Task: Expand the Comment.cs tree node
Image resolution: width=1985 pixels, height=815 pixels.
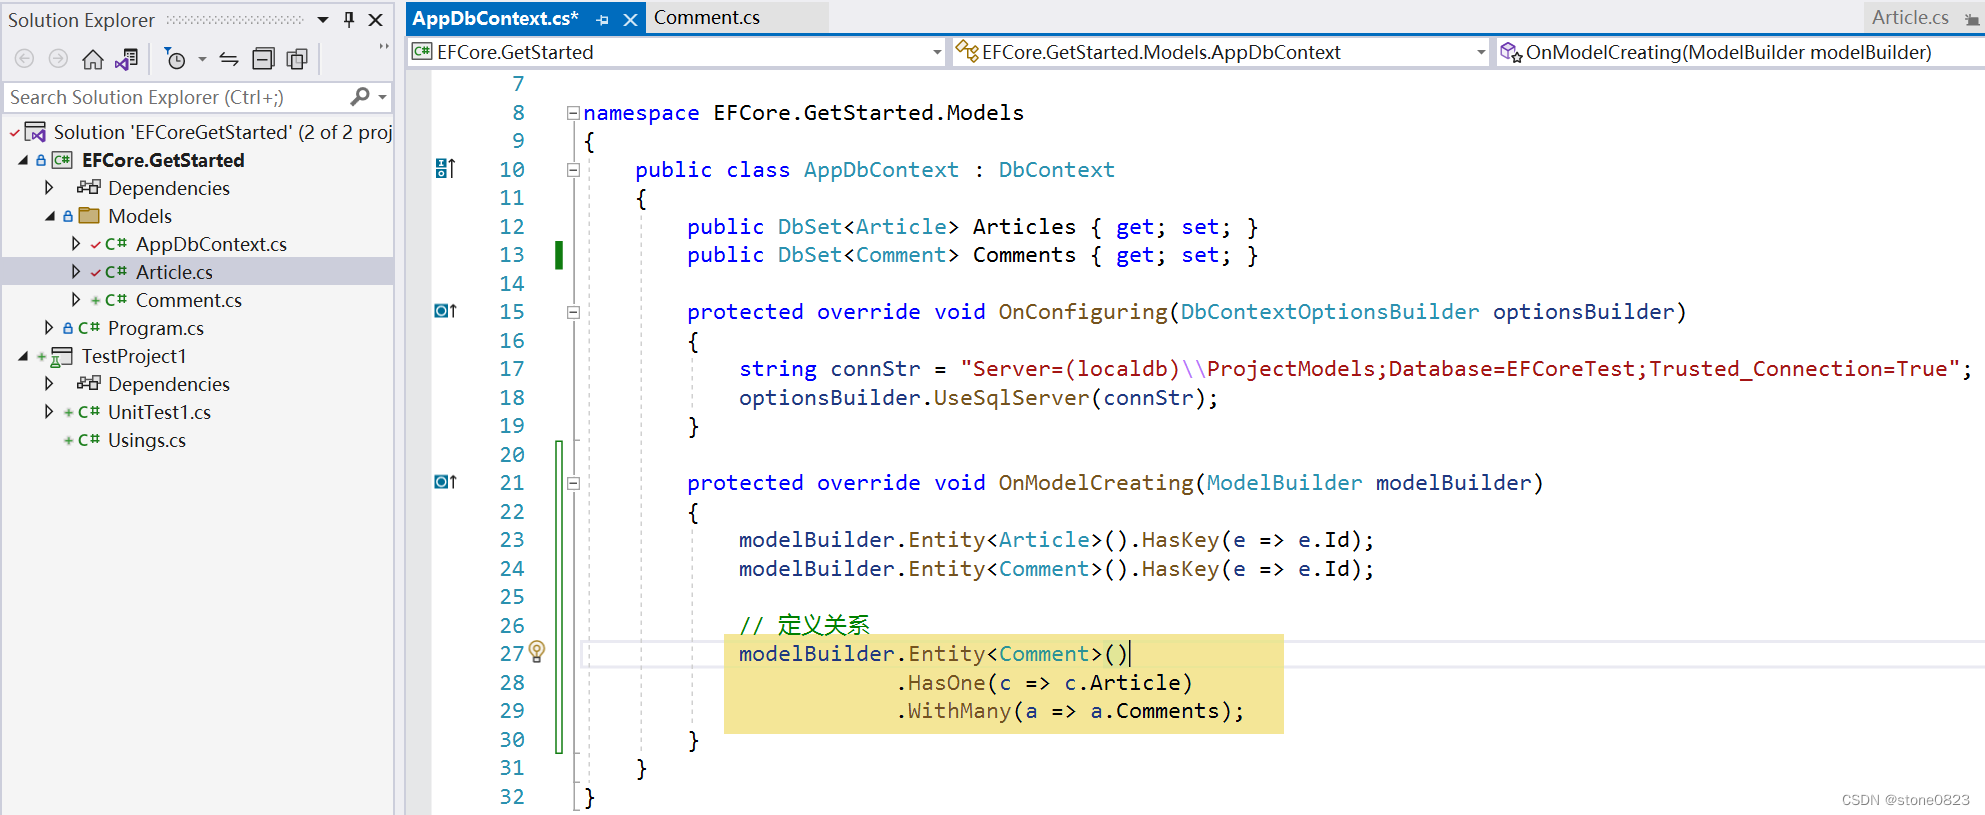Action: point(76,300)
